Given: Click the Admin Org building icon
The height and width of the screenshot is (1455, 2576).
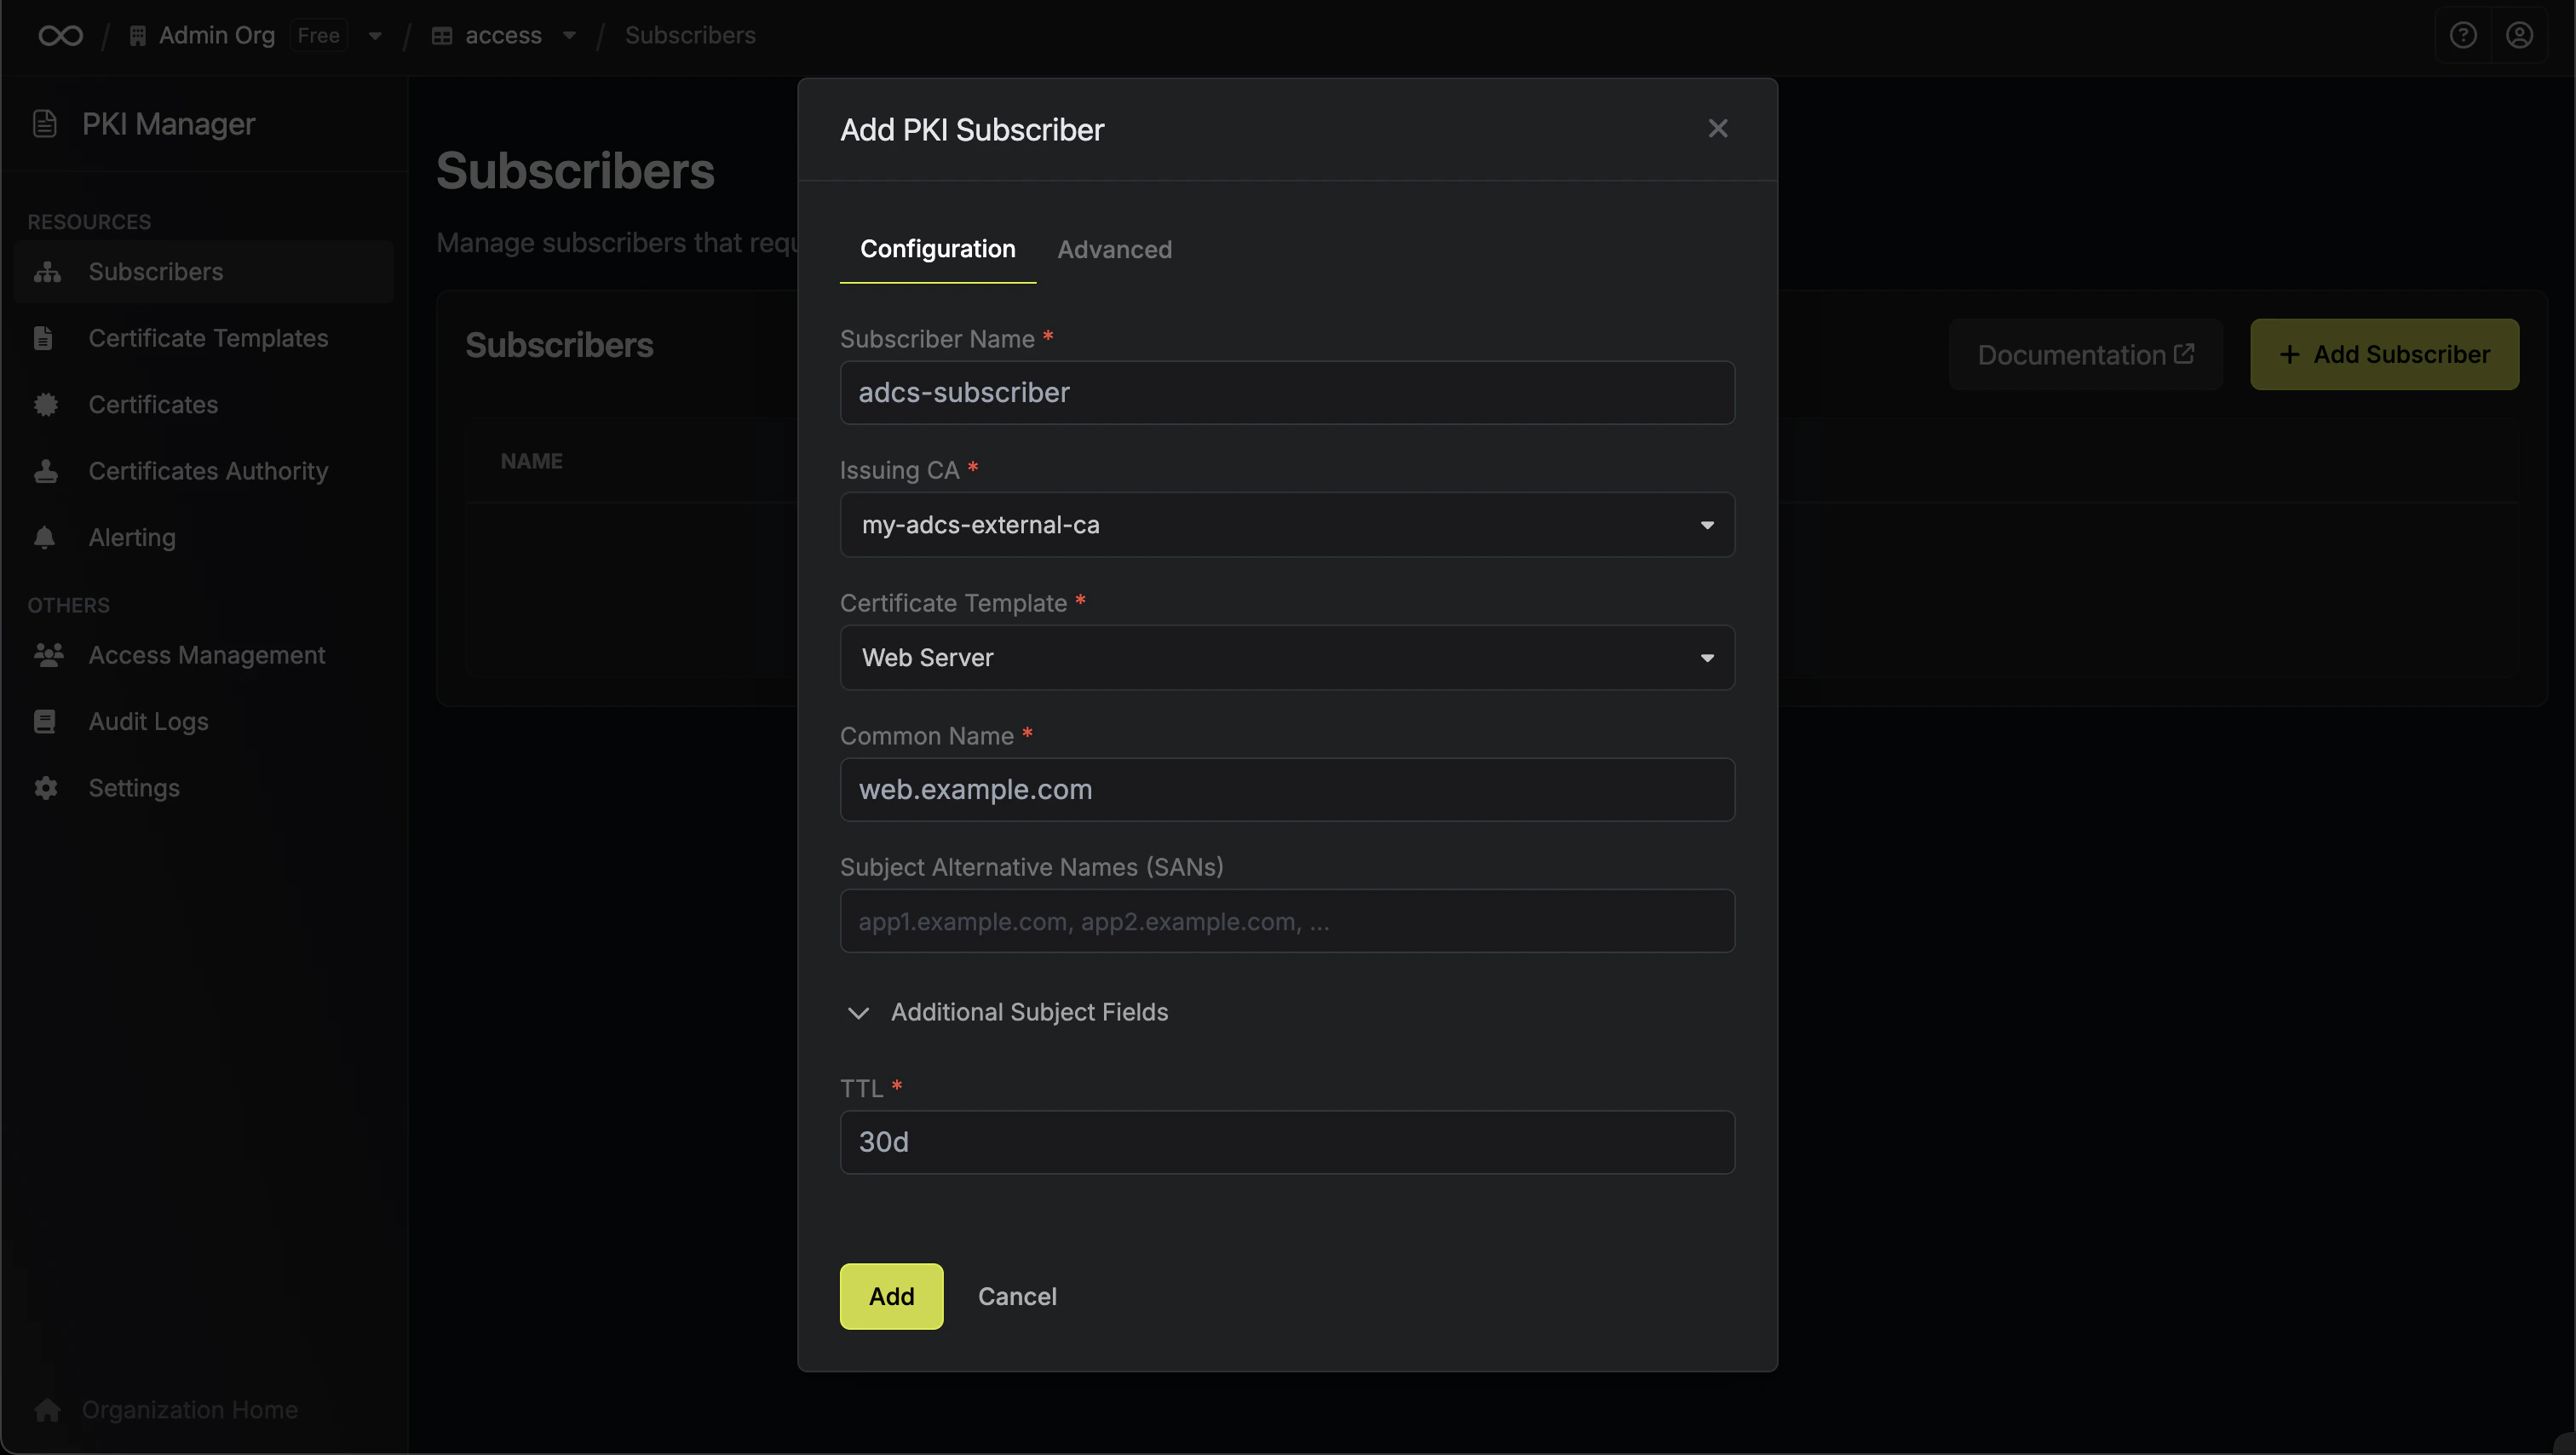Looking at the screenshot, I should click(138, 36).
